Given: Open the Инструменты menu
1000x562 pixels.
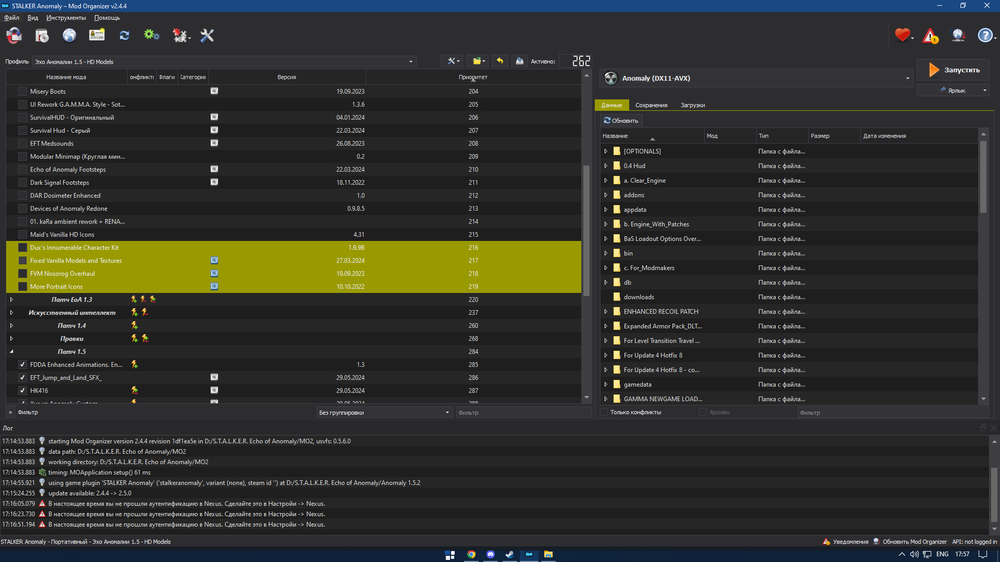Looking at the screenshot, I should click(66, 18).
